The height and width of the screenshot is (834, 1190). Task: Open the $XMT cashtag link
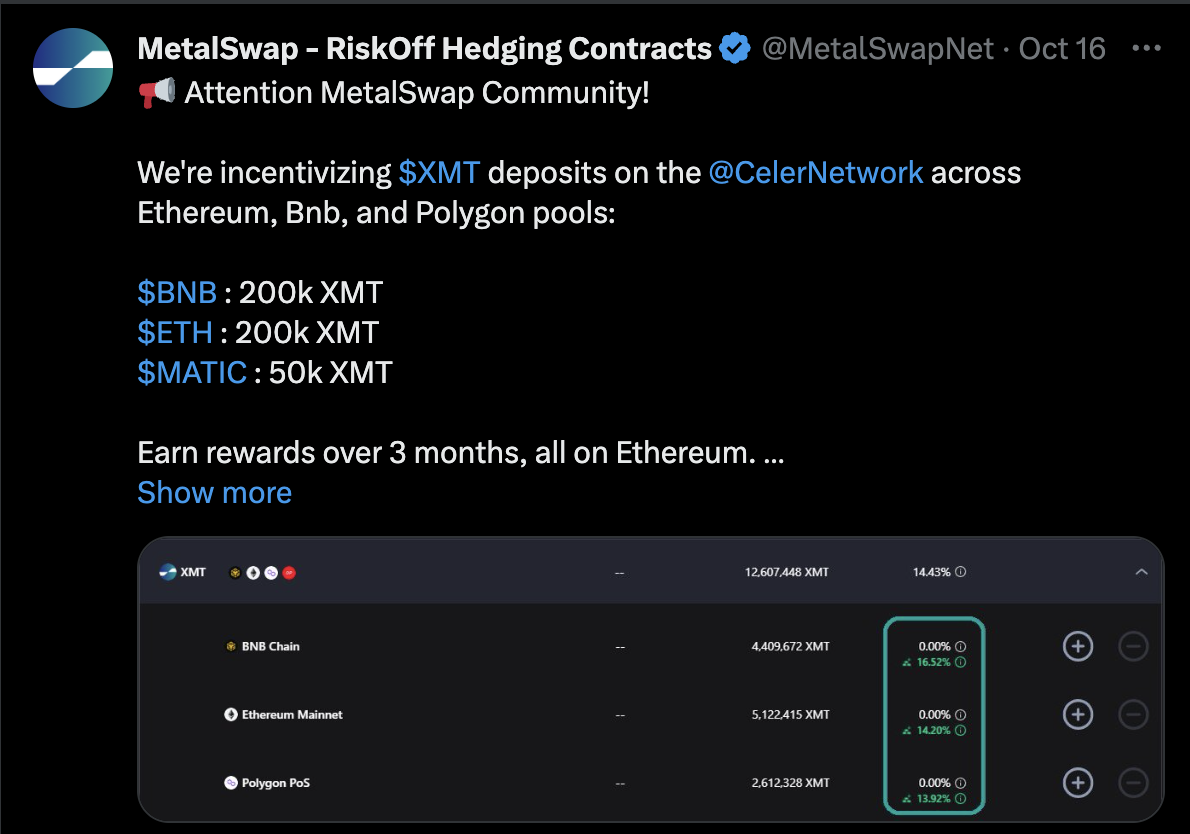pyautogui.click(x=439, y=172)
